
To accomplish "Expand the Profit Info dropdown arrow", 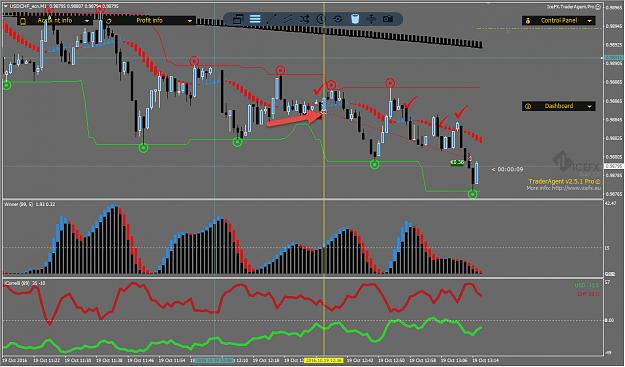I will coord(190,21).
